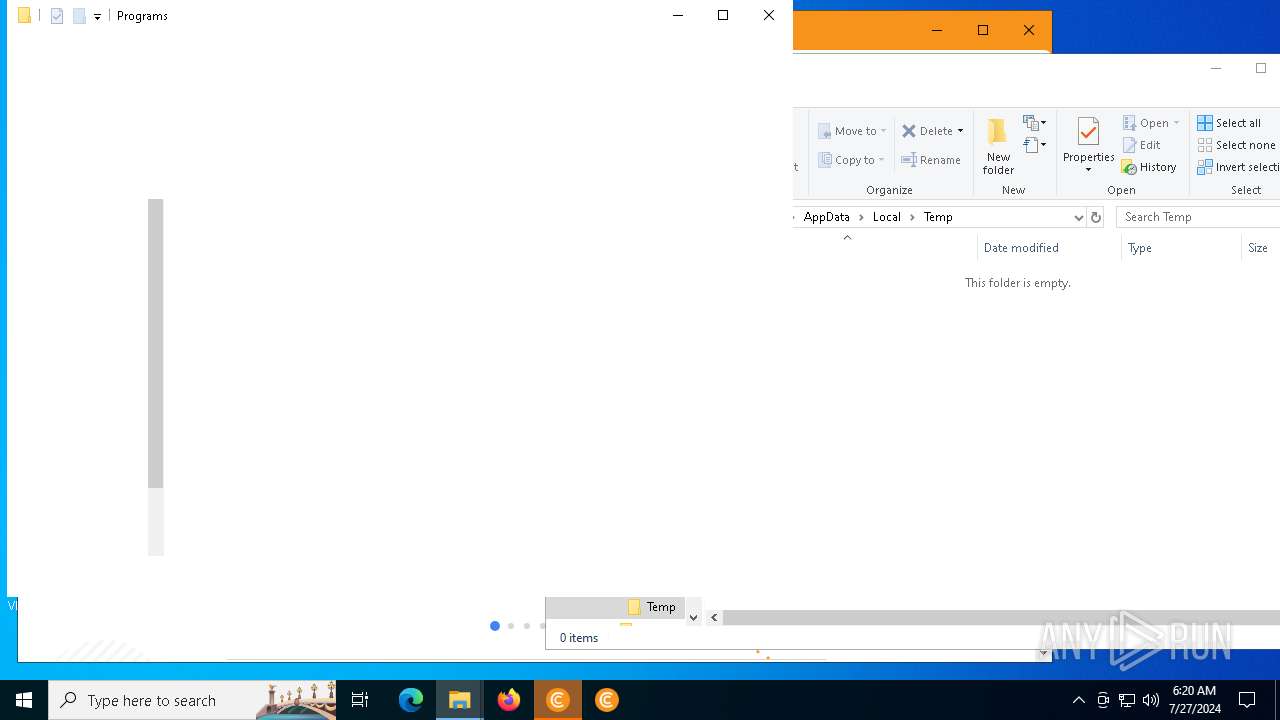The image size is (1280, 720).
Task: Click Local in the address breadcrumb
Action: tap(886, 217)
